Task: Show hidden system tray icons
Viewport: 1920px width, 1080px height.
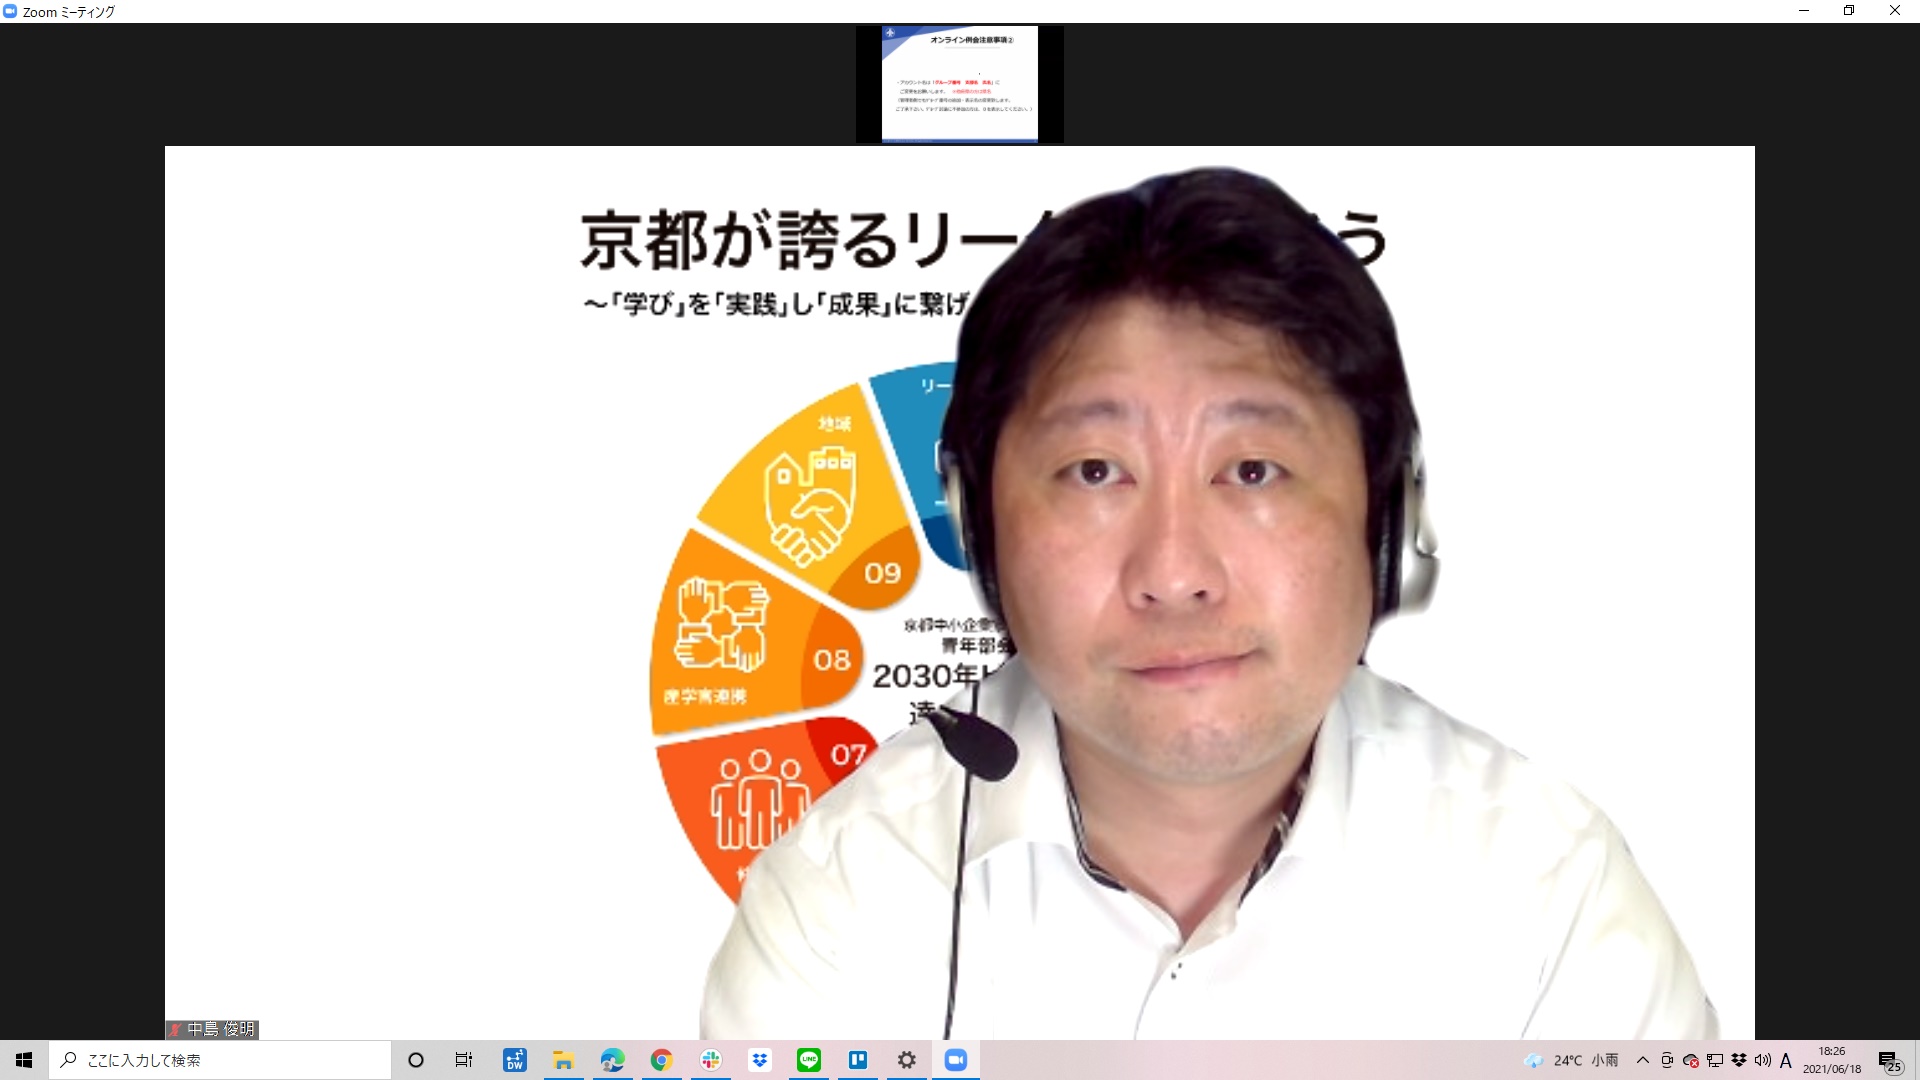Action: click(1642, 1060)
